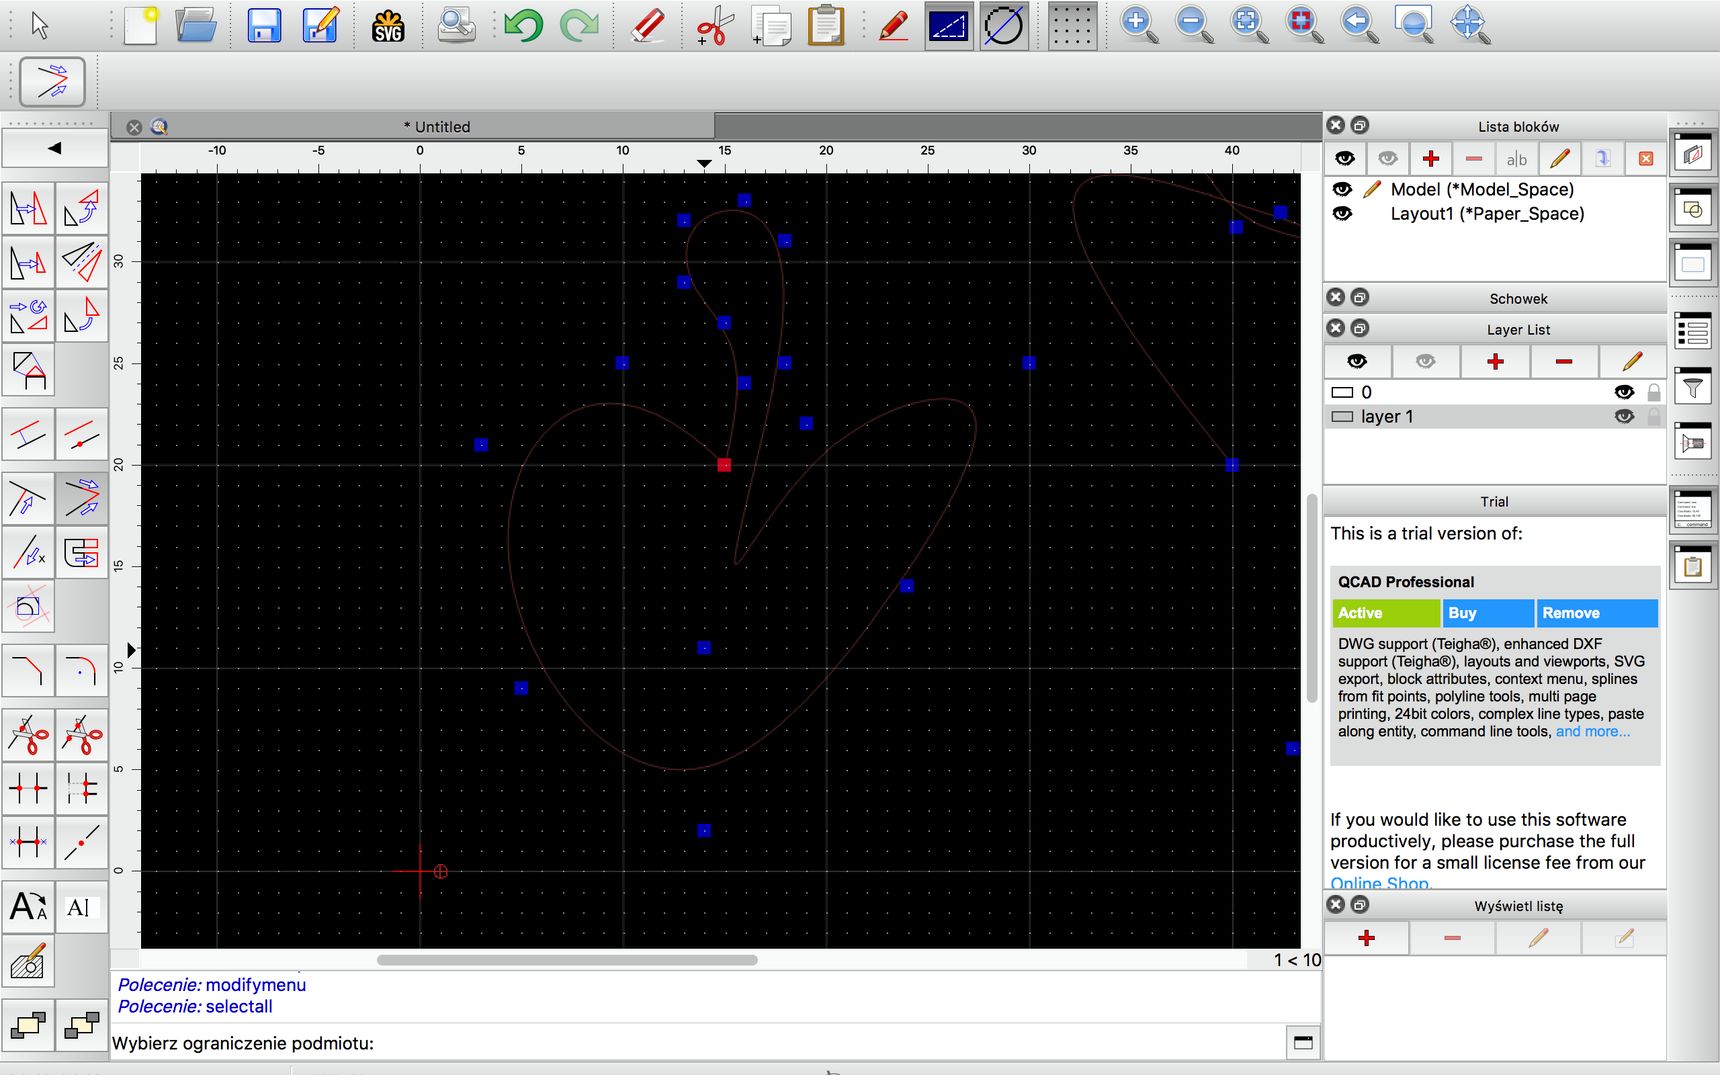Viewport: 1720px width, 1075px height.
Task: Paste from the clipboard icon
Action: click(826, 25)
